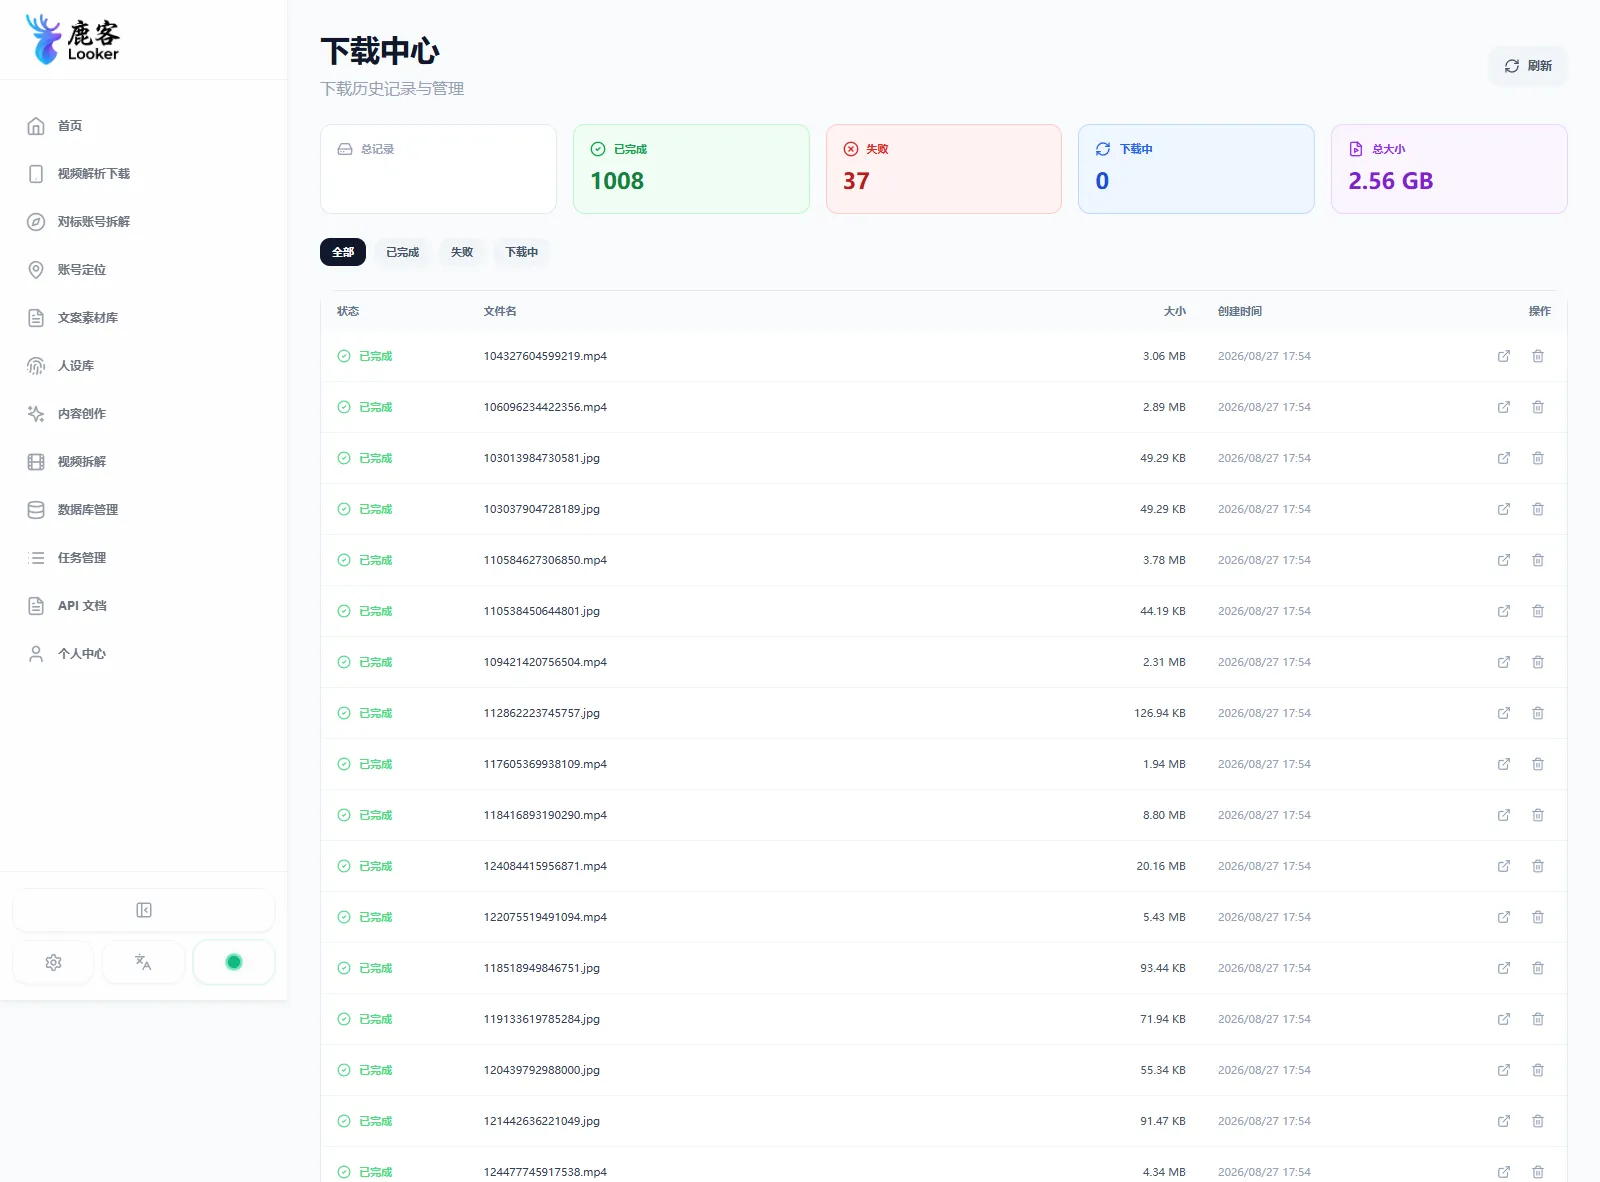The image size is (1600, 1182).
Task: Open 文案素材库 in the sidebar
Action: pos(143,318)
